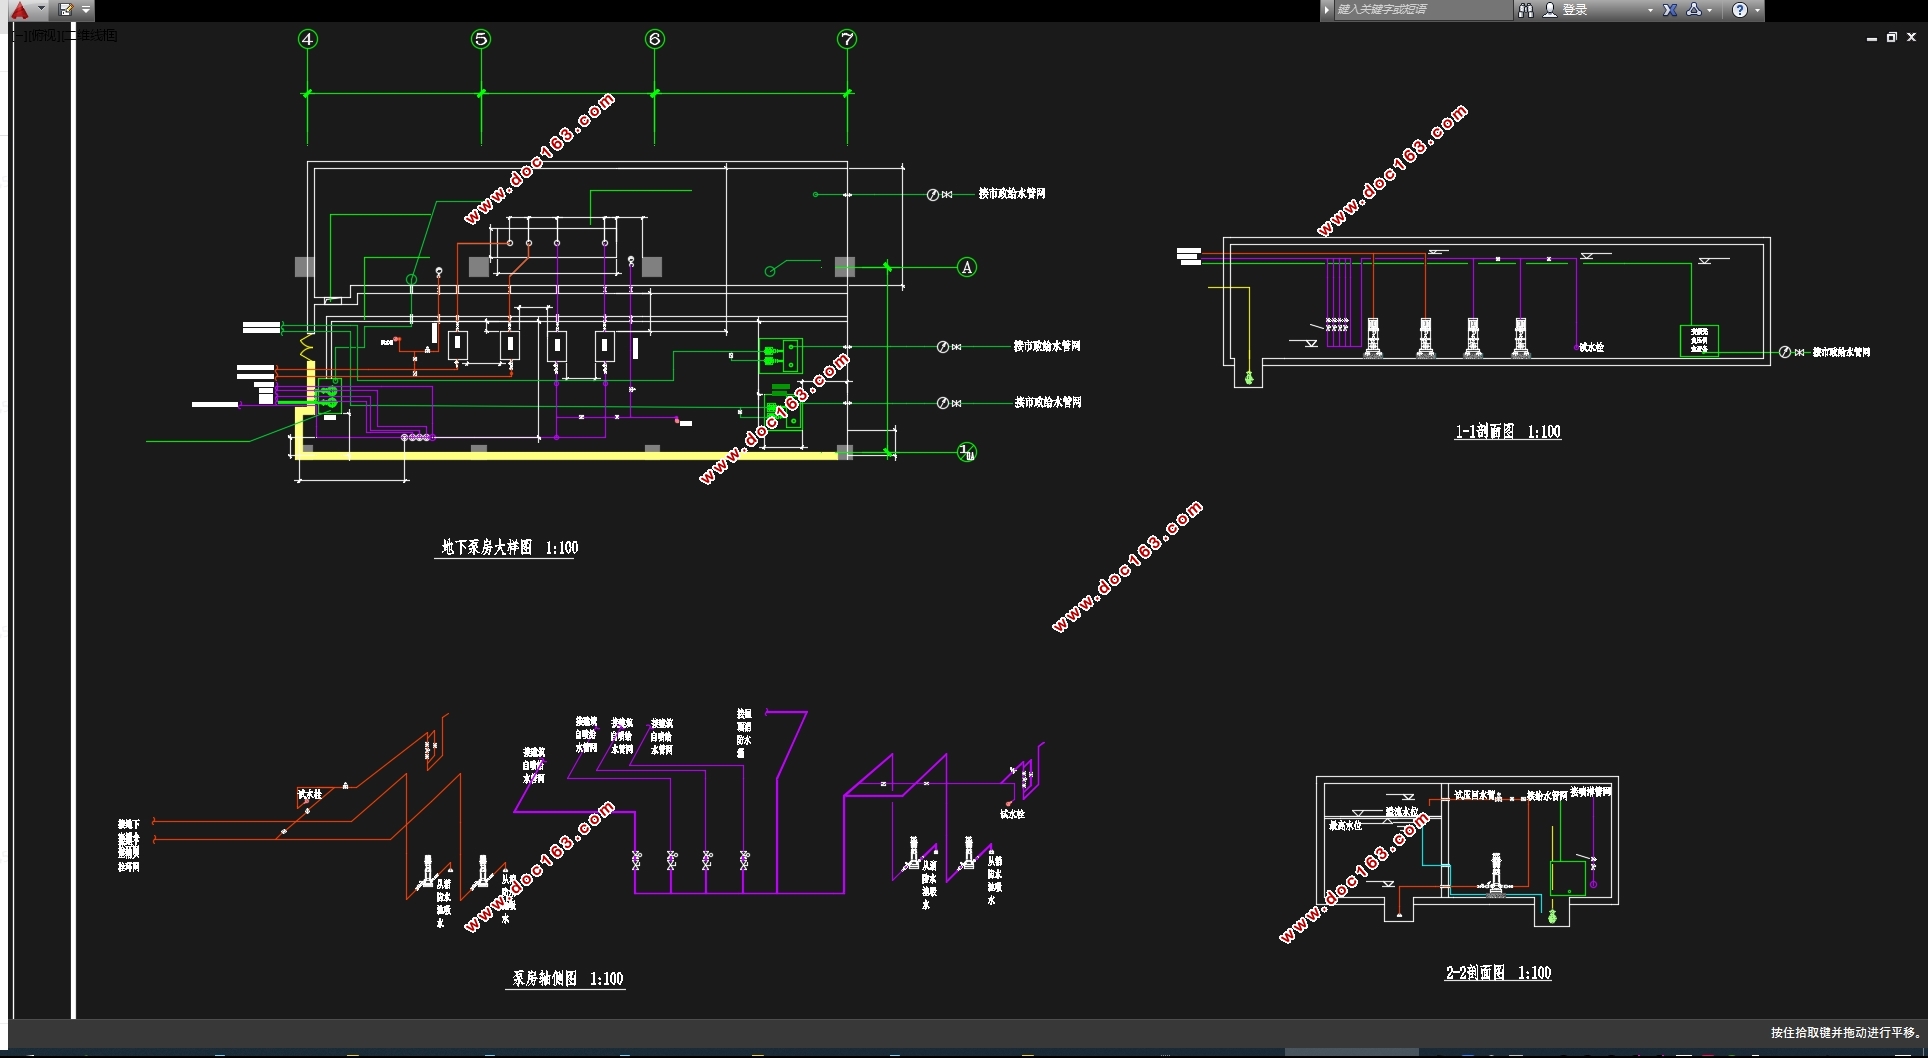This screenshot has height=1058, width=1928.
Task: Expand the Help dropdown arrow
Action: tap(1757, 10)
